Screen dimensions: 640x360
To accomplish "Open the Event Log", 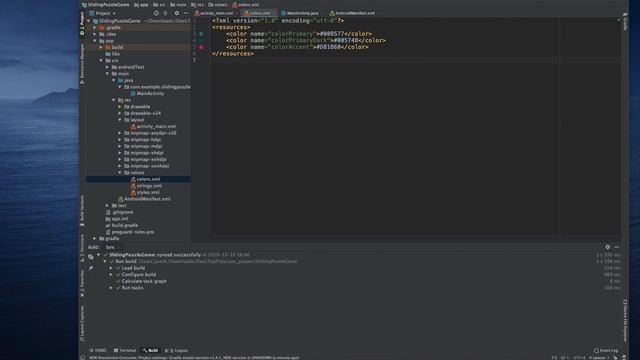I will pyautogui.click(x=606, y=350).
